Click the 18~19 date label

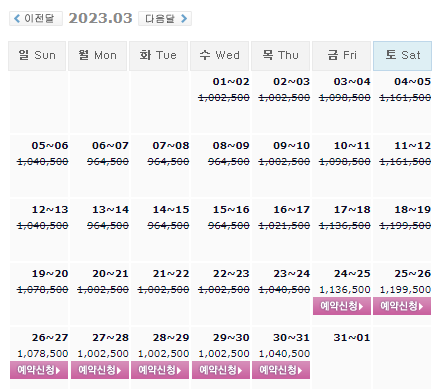(x=412, y=210)
